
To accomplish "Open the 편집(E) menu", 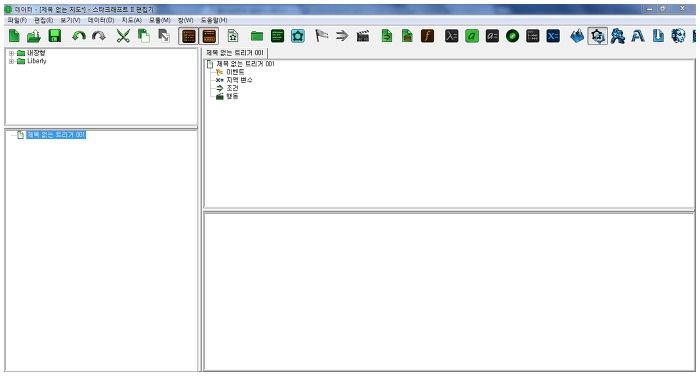I will coord(44,20).
